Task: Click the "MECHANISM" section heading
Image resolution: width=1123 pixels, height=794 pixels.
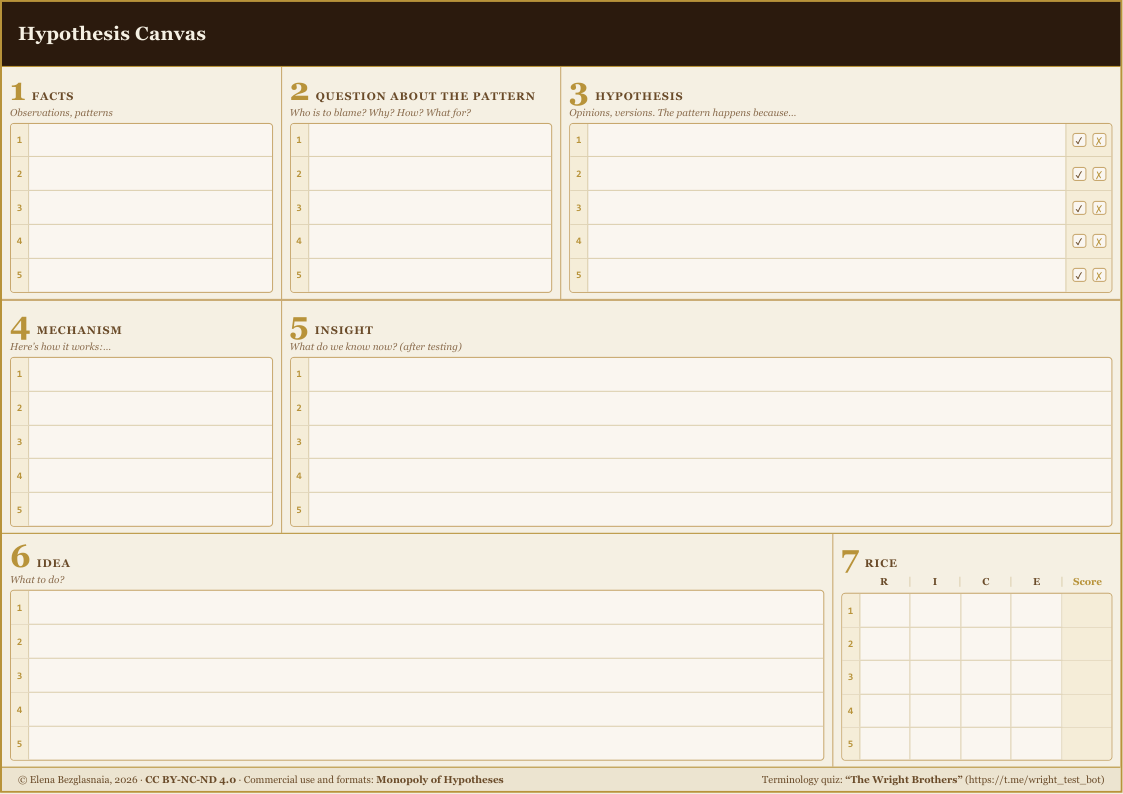Action: [79, 330]
